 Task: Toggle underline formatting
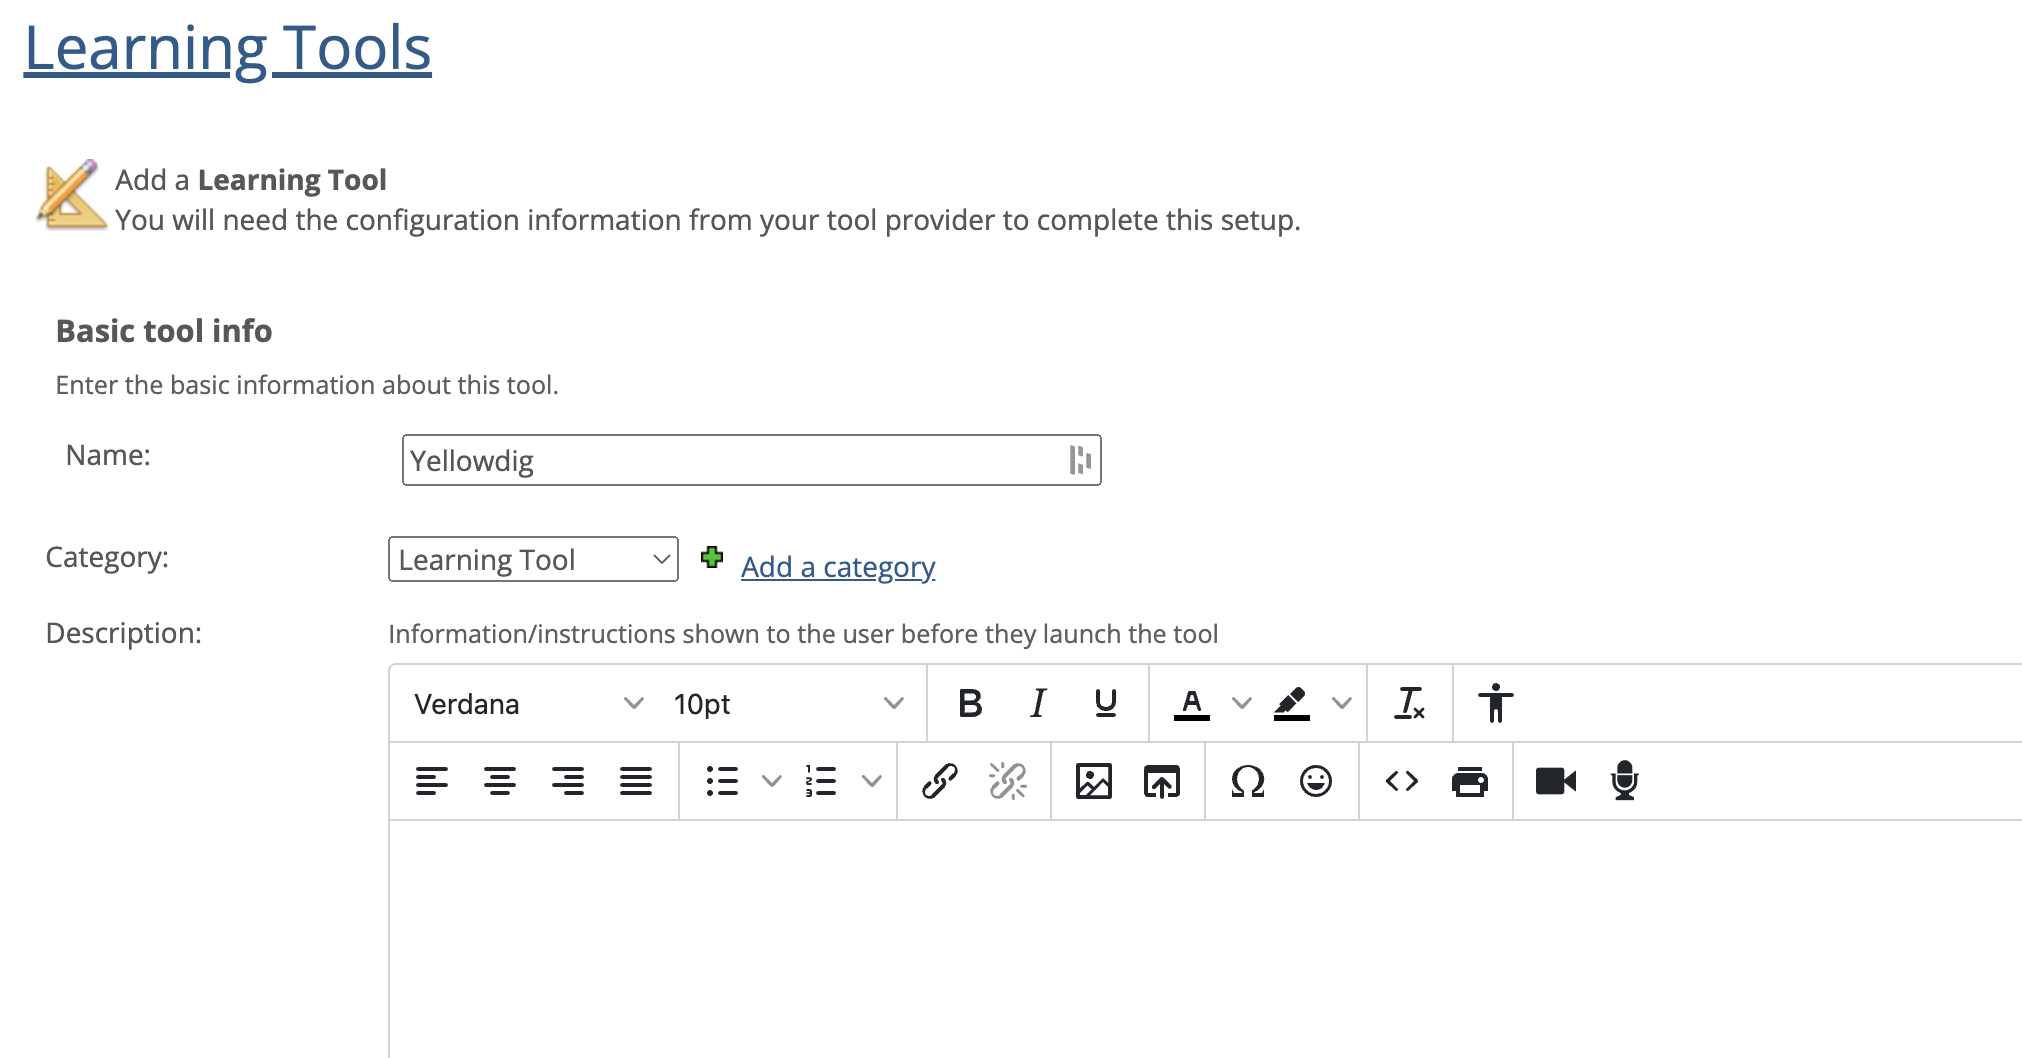[x=1104, y=703]
